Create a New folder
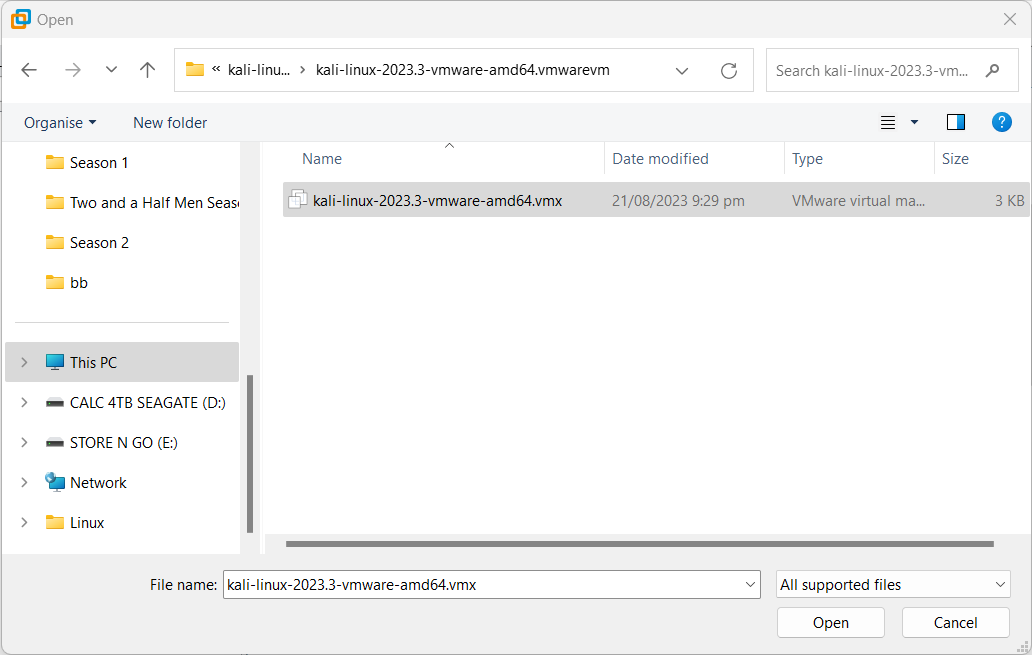The image size is (1032, 655). (x=170, y=122)
